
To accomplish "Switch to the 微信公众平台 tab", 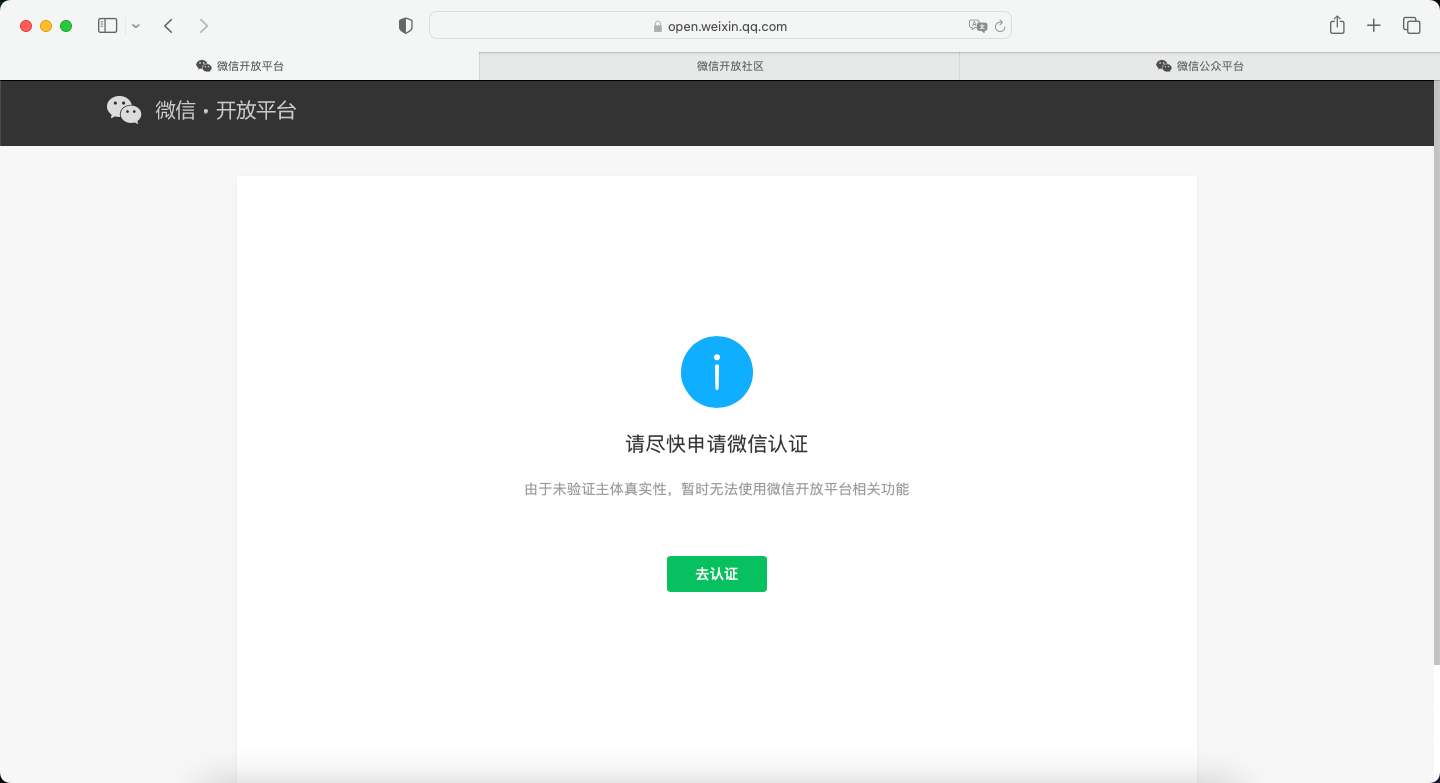I will (1200, 66).
